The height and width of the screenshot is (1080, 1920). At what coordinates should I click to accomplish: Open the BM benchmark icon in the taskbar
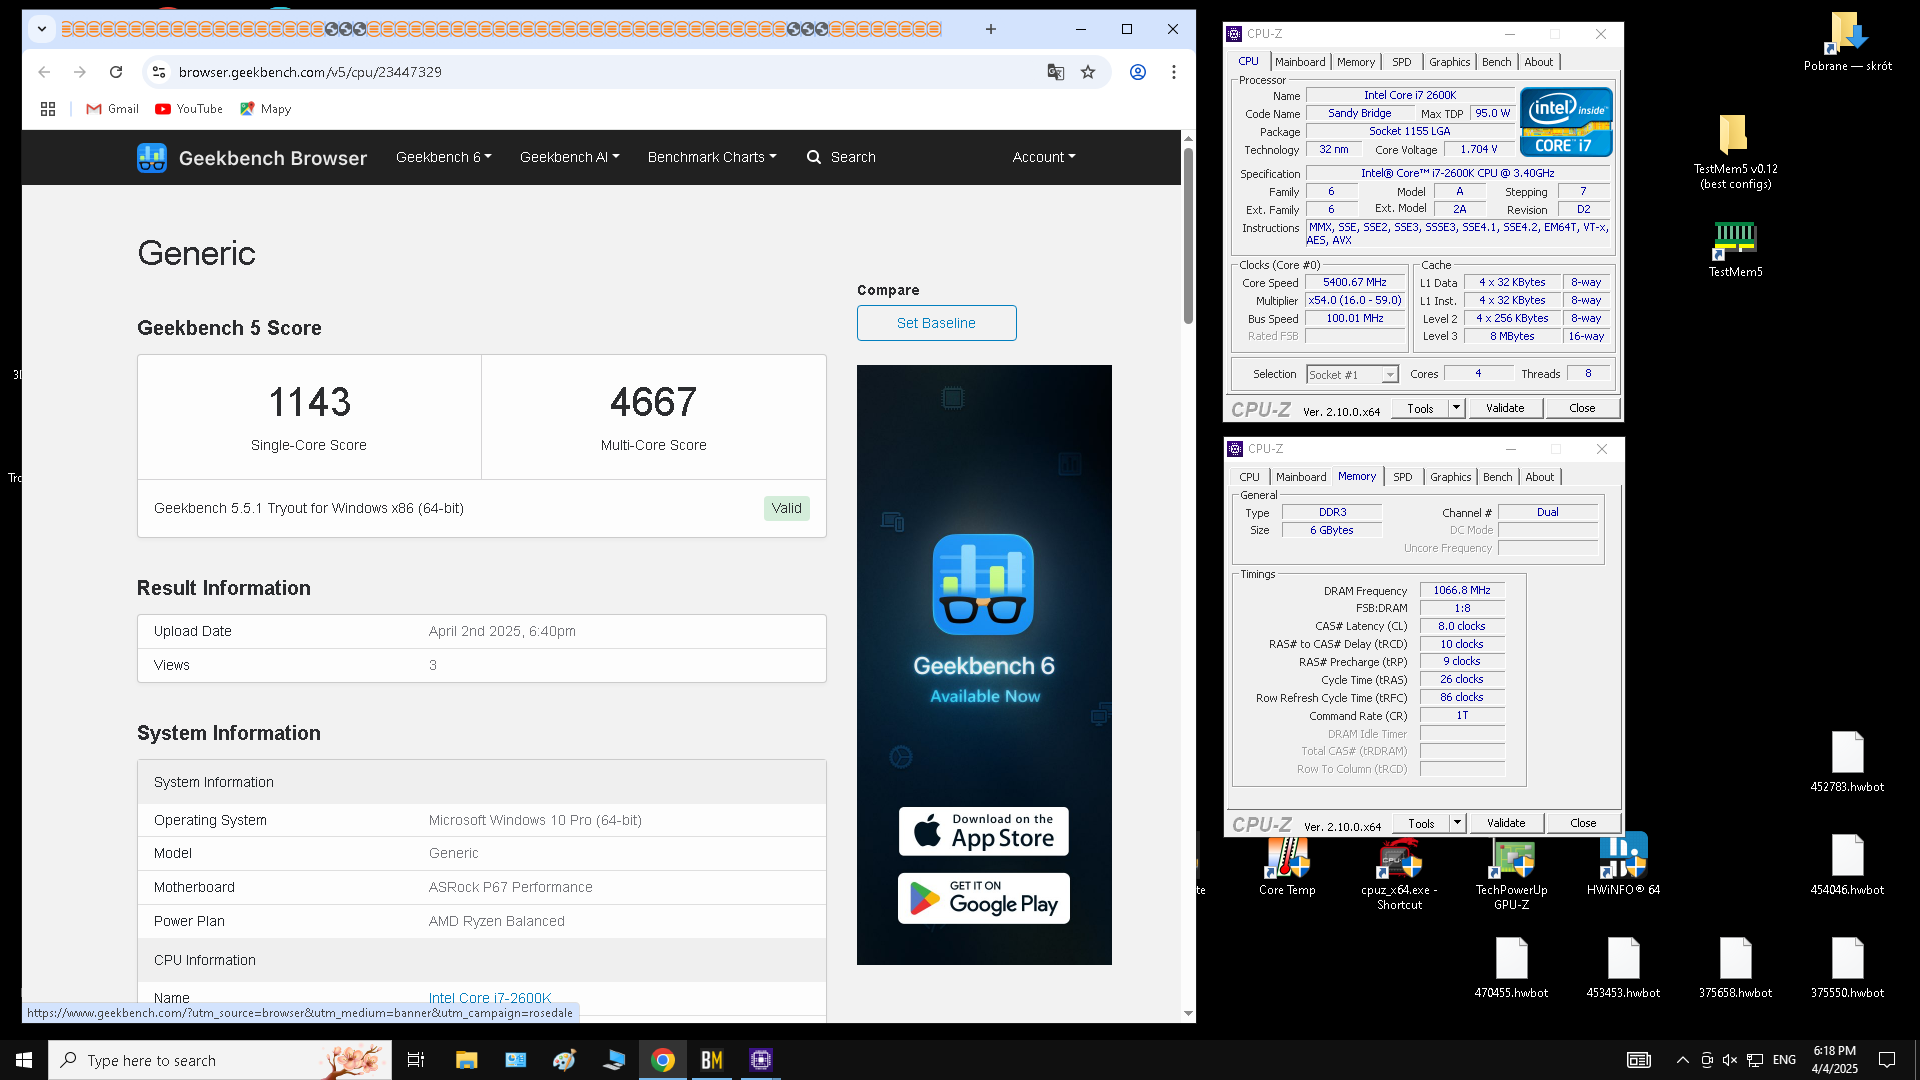712,1060
